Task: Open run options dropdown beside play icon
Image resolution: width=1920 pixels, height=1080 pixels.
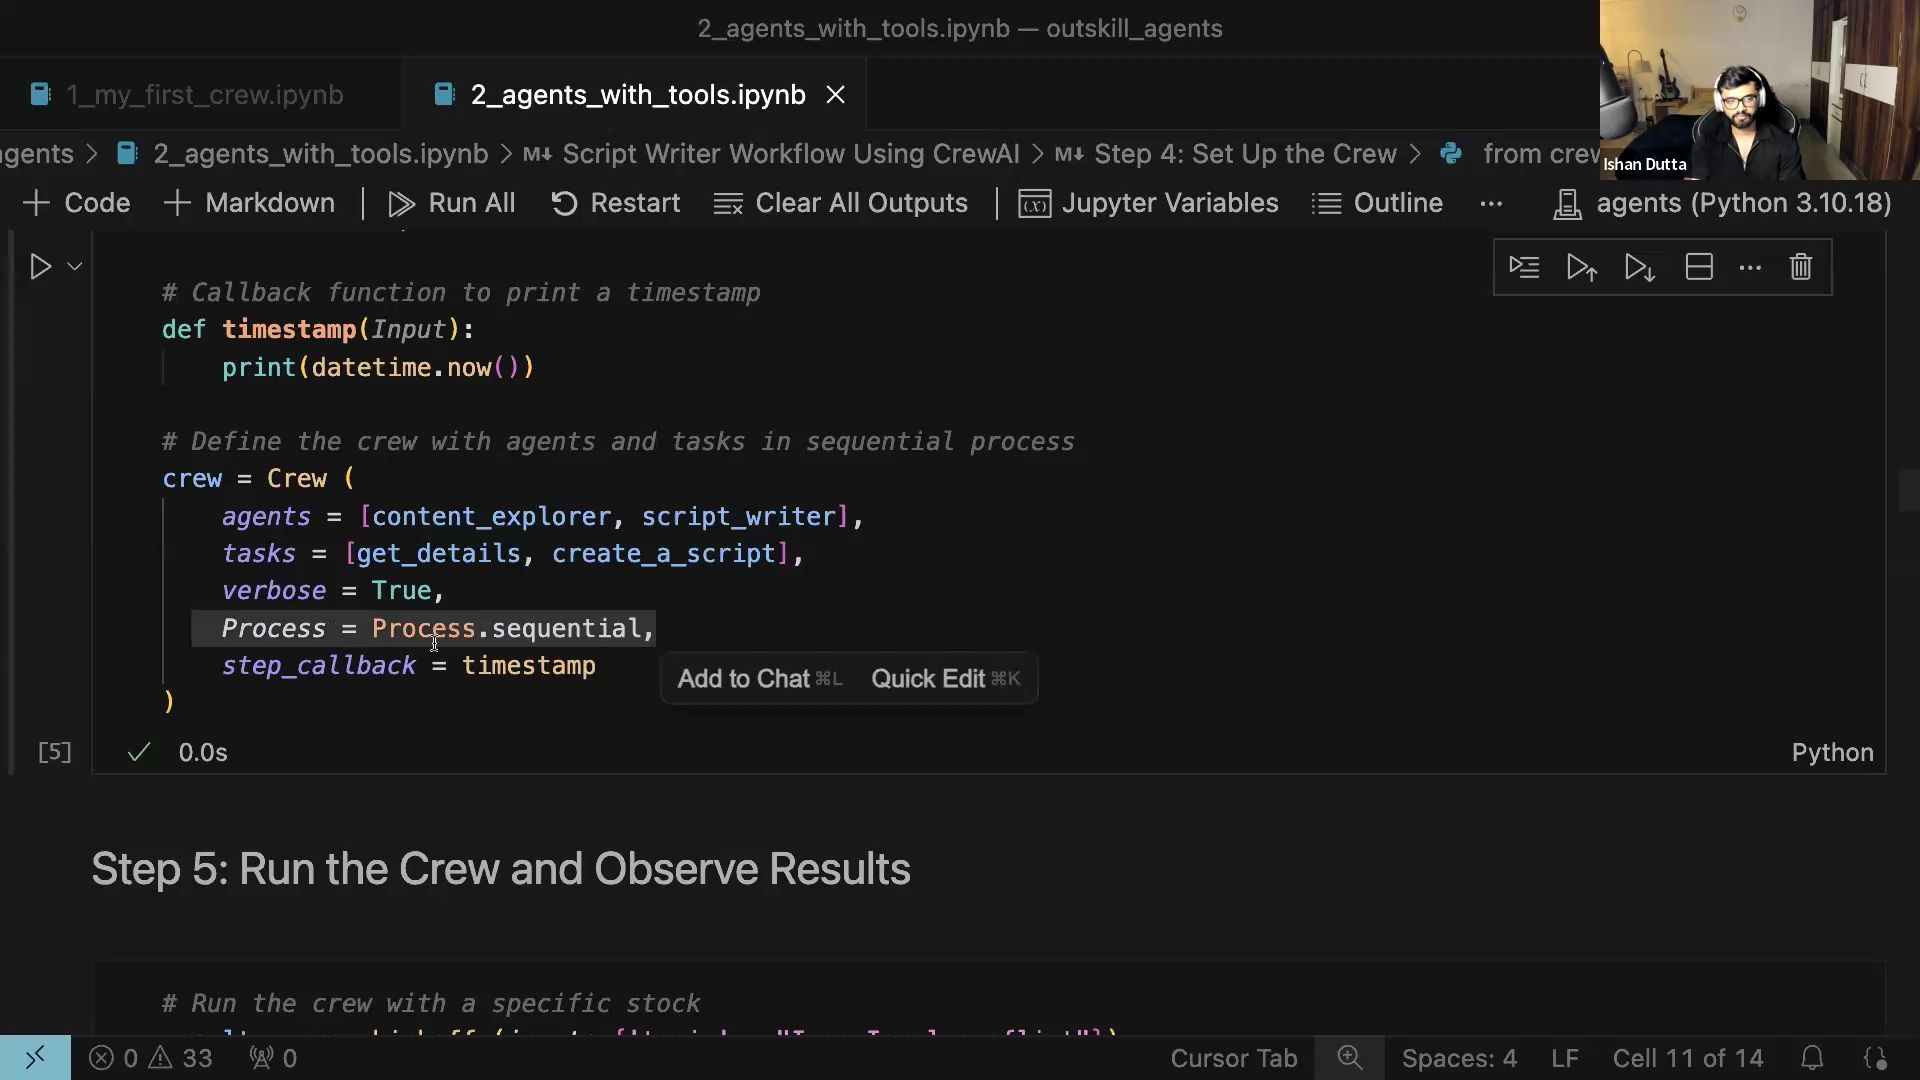Action: 74,267
